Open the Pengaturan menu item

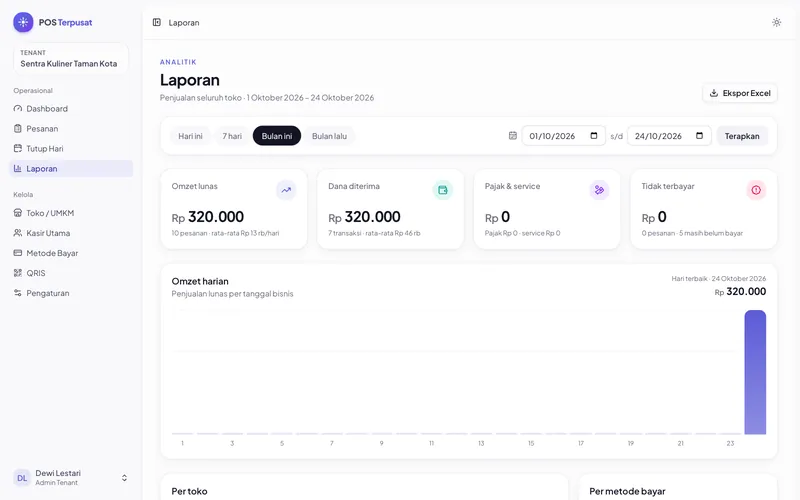[71, 293]
